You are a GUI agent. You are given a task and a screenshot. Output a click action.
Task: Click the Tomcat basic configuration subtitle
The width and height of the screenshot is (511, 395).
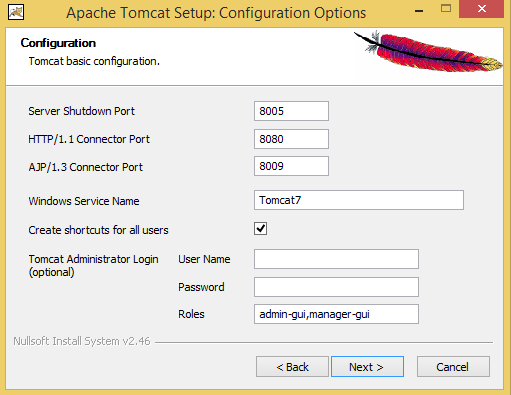coord(94,61)
